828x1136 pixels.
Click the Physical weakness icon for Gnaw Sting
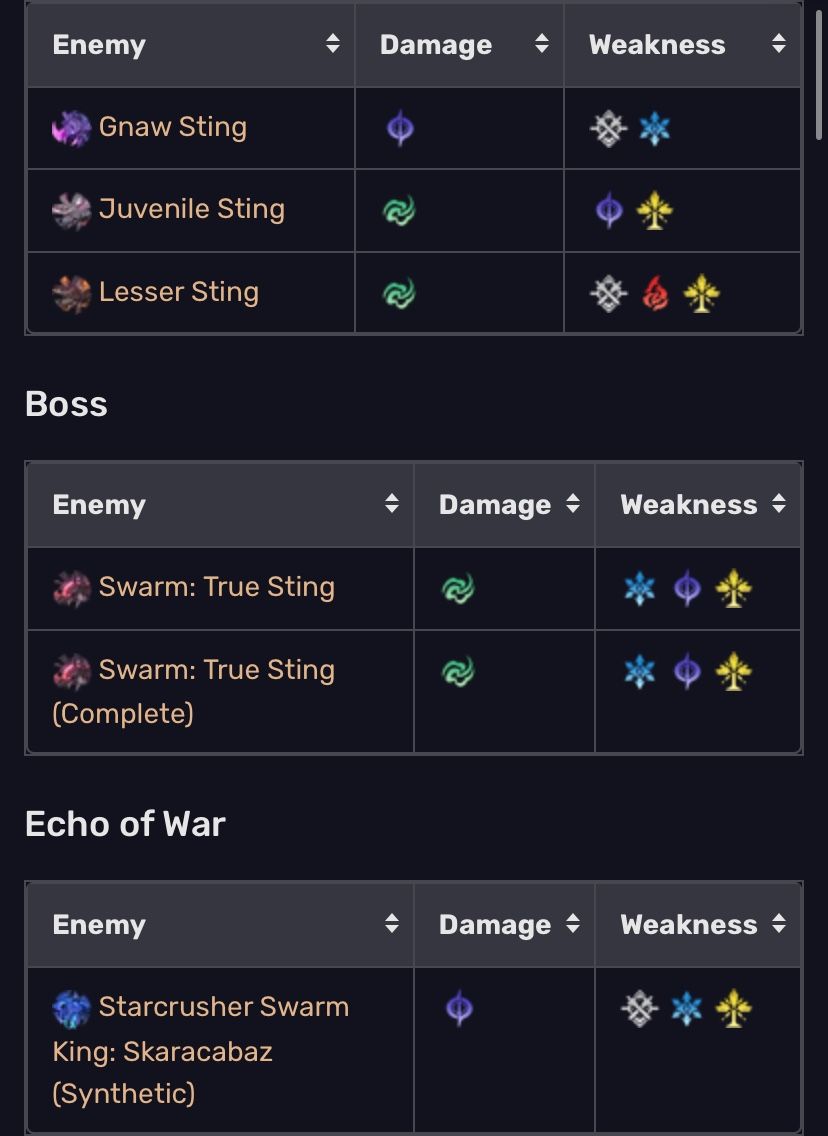click(607, 128)
